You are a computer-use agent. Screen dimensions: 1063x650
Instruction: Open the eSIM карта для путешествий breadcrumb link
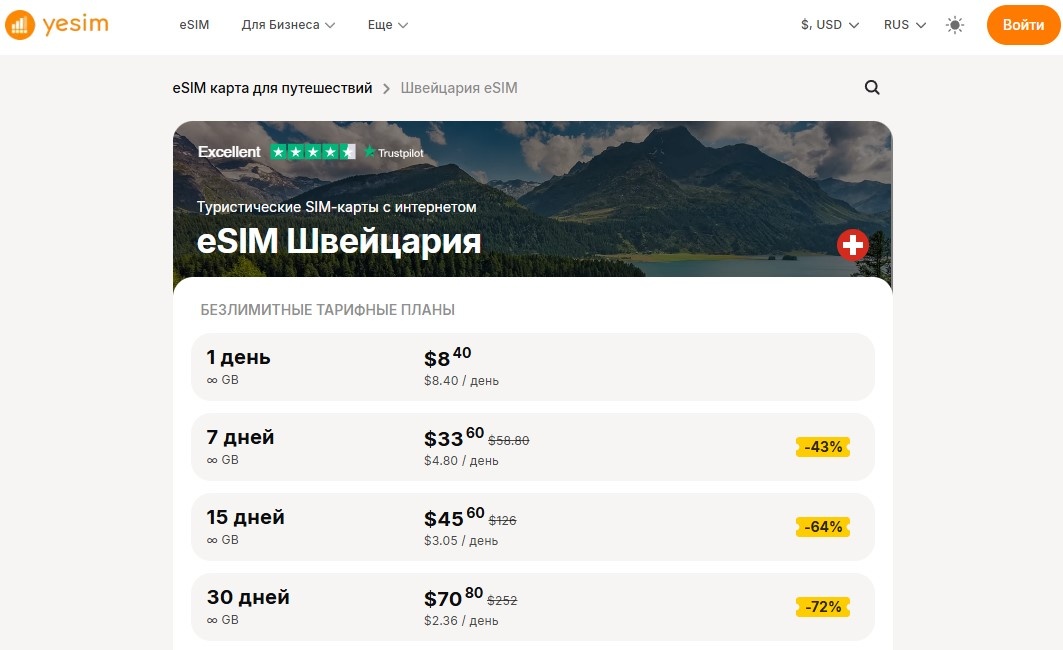click(x=269, y=88)
